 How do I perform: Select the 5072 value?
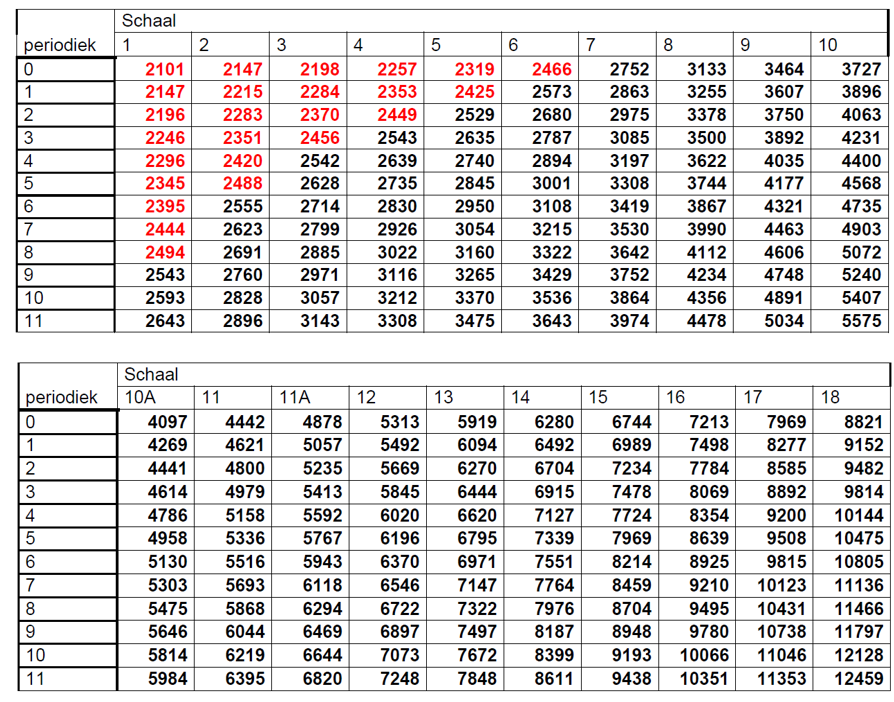862,252
